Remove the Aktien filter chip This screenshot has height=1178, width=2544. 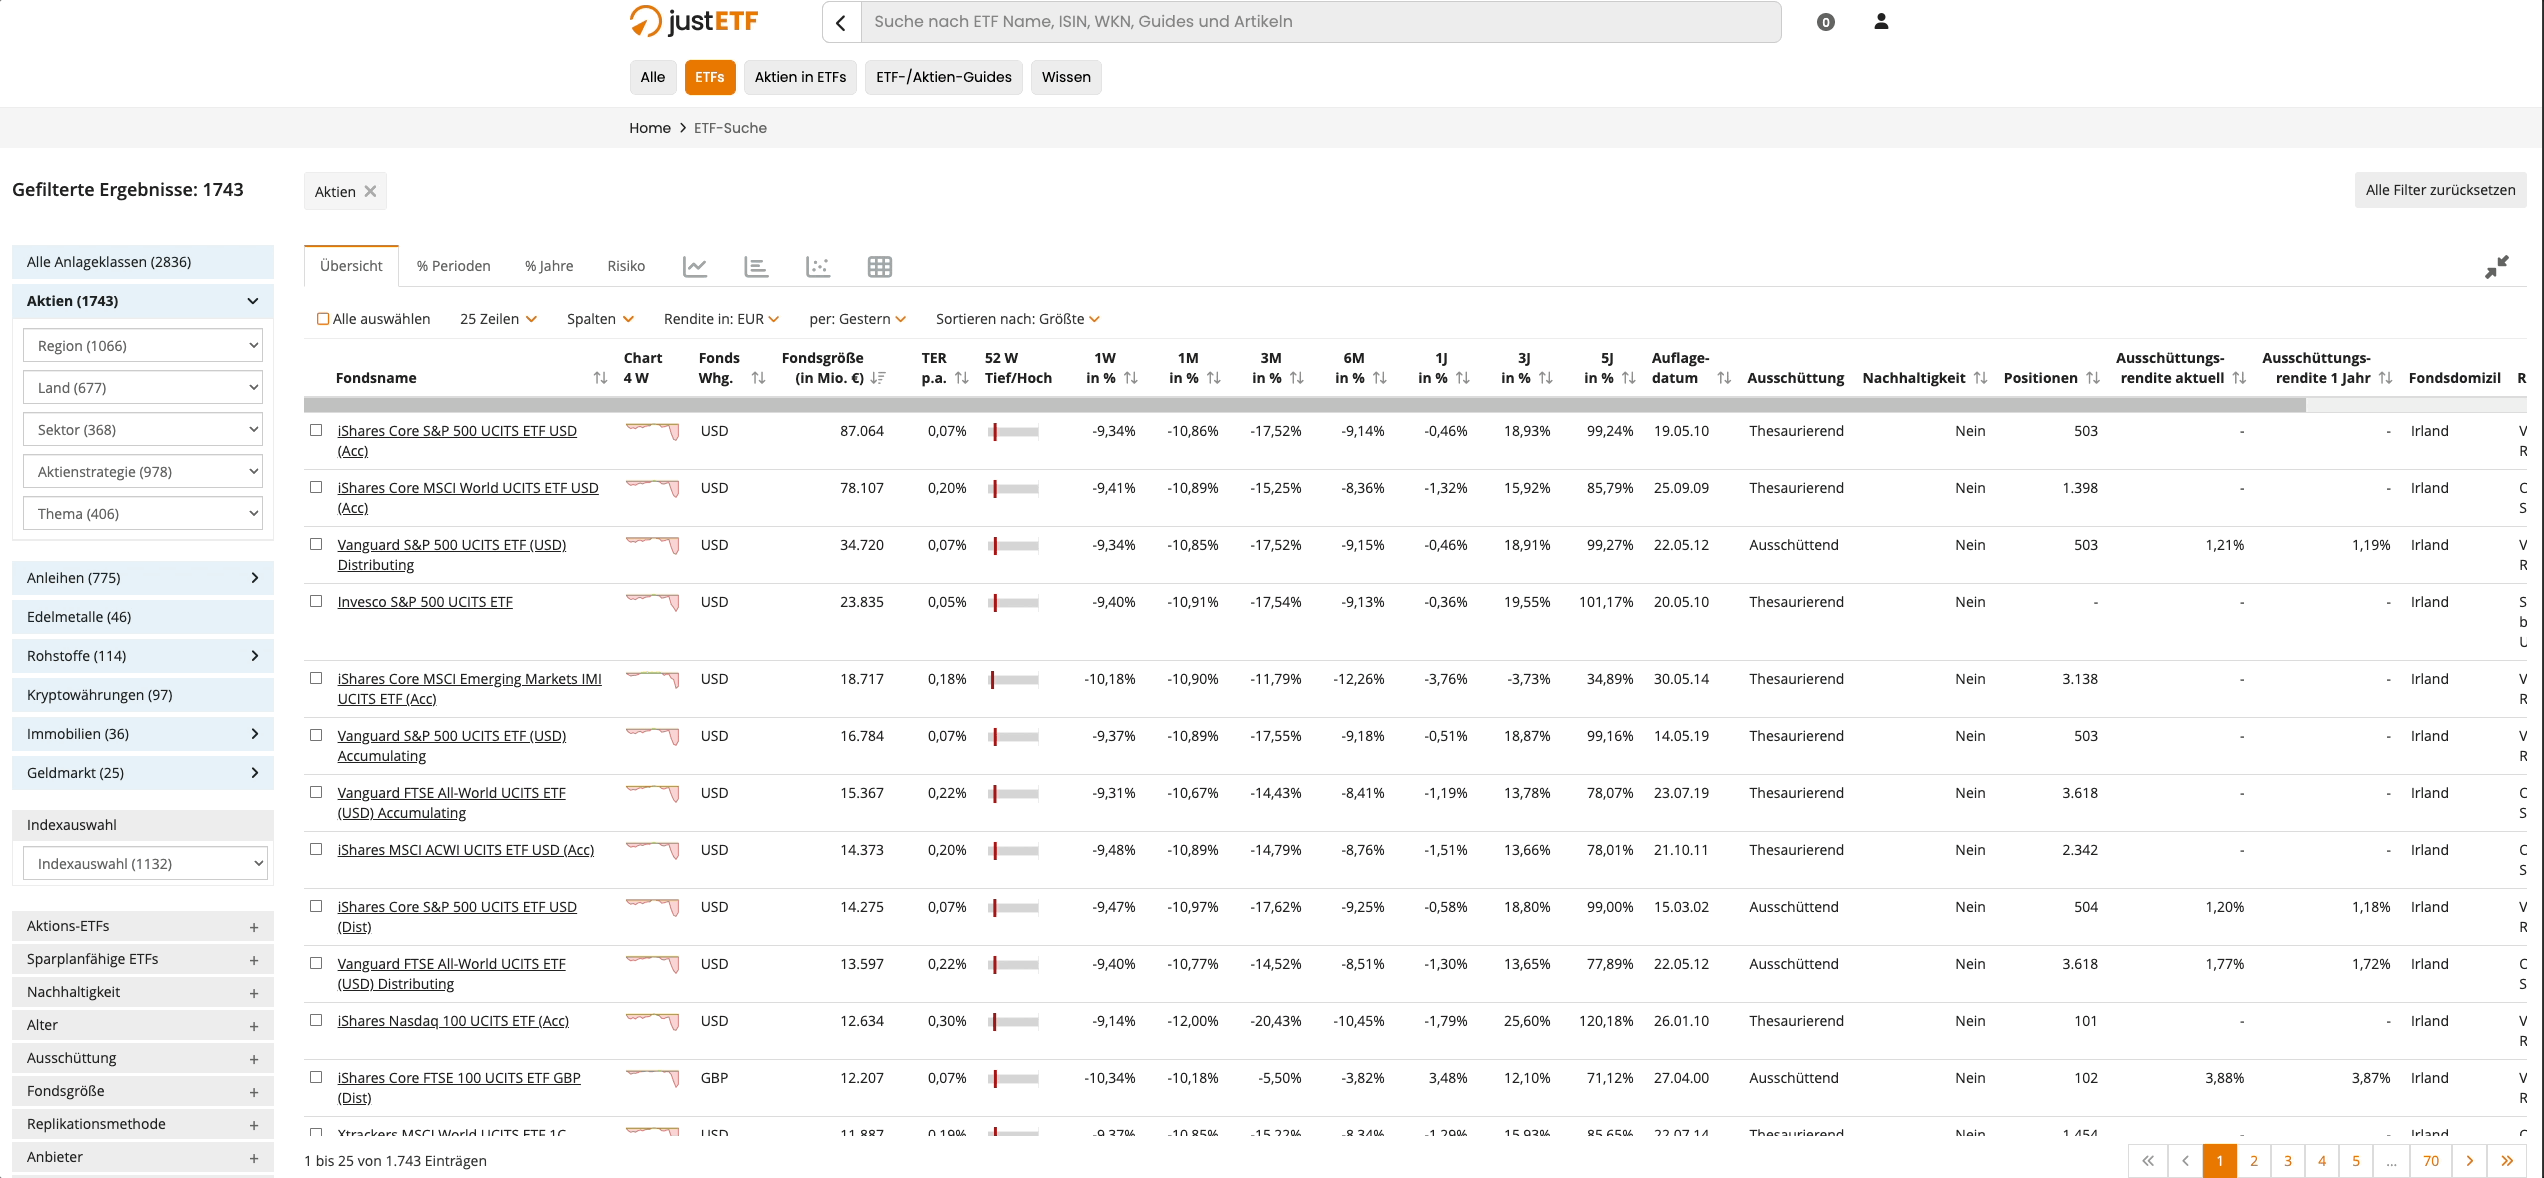coord(370,192)
